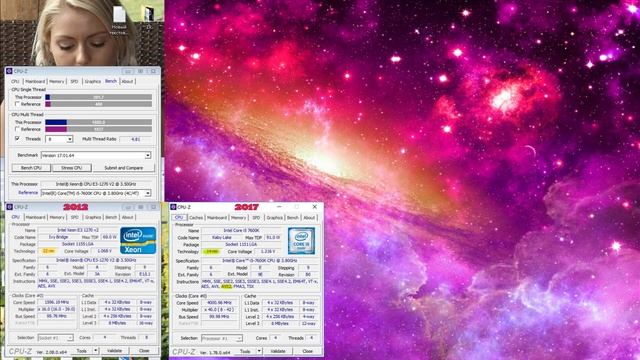Open the Benchmark version dropdown

click(148, 156)
